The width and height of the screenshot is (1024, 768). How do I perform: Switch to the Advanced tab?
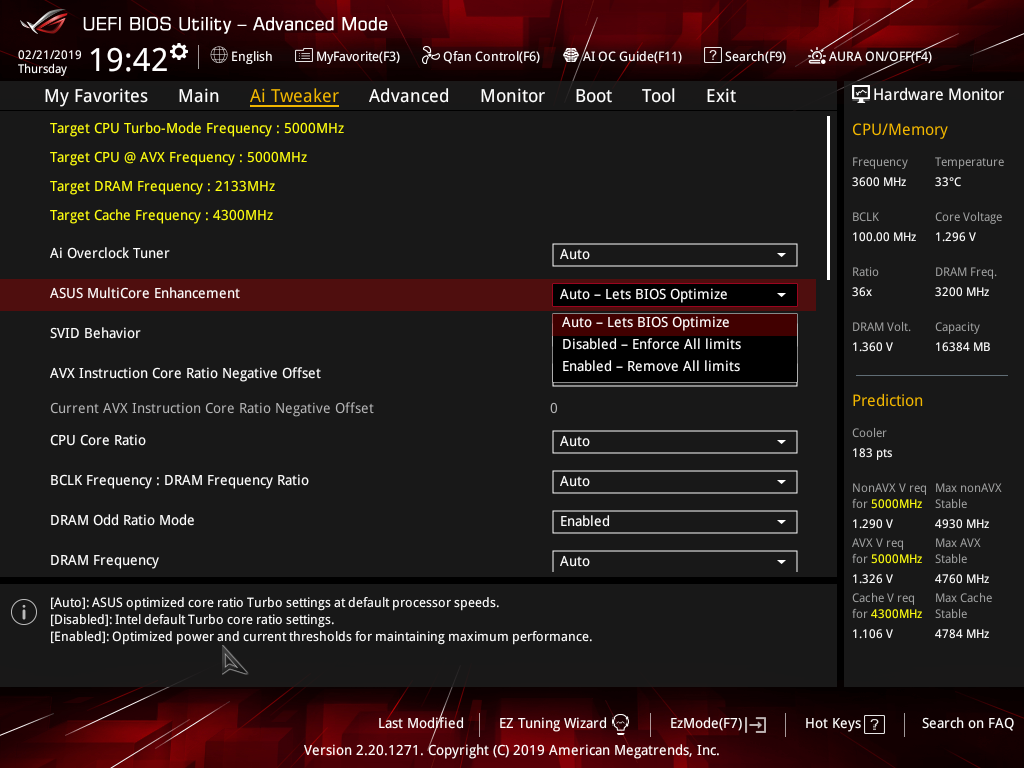[408, 96]
